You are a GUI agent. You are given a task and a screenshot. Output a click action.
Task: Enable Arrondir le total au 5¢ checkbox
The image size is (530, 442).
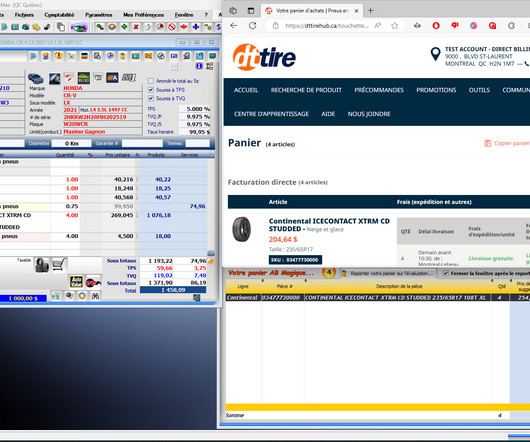point(151,81)
